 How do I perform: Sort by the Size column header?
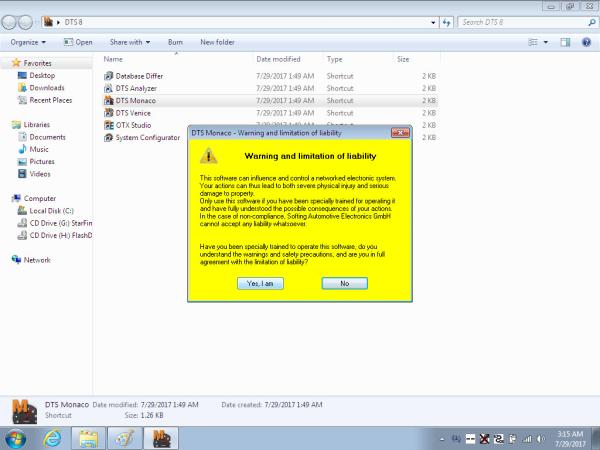pos(403,59)
